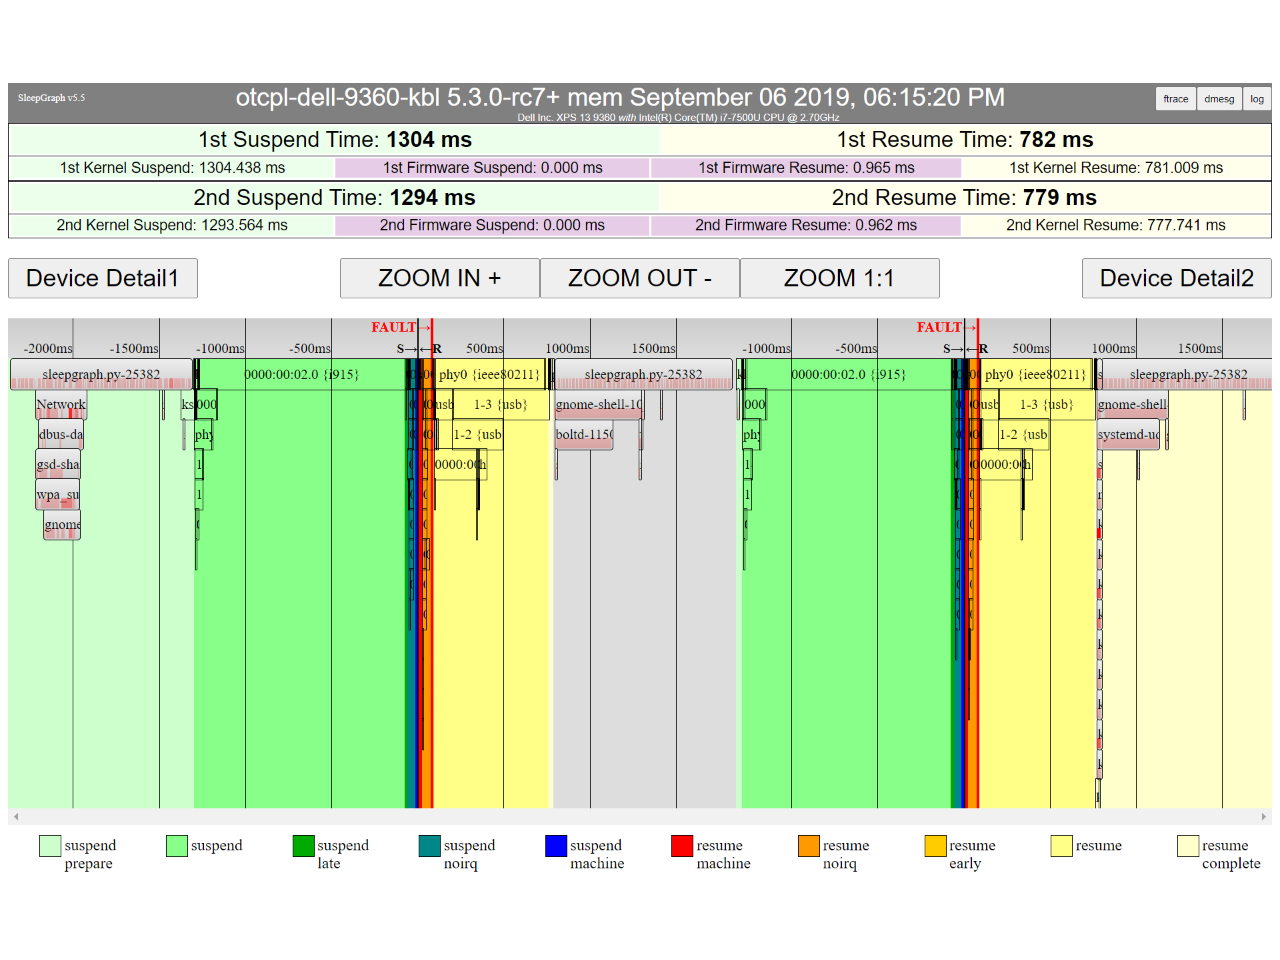Click the ZOOM OUT - button
The height and width of the screenshot is (960, 1280).
(x=640, y=278)
